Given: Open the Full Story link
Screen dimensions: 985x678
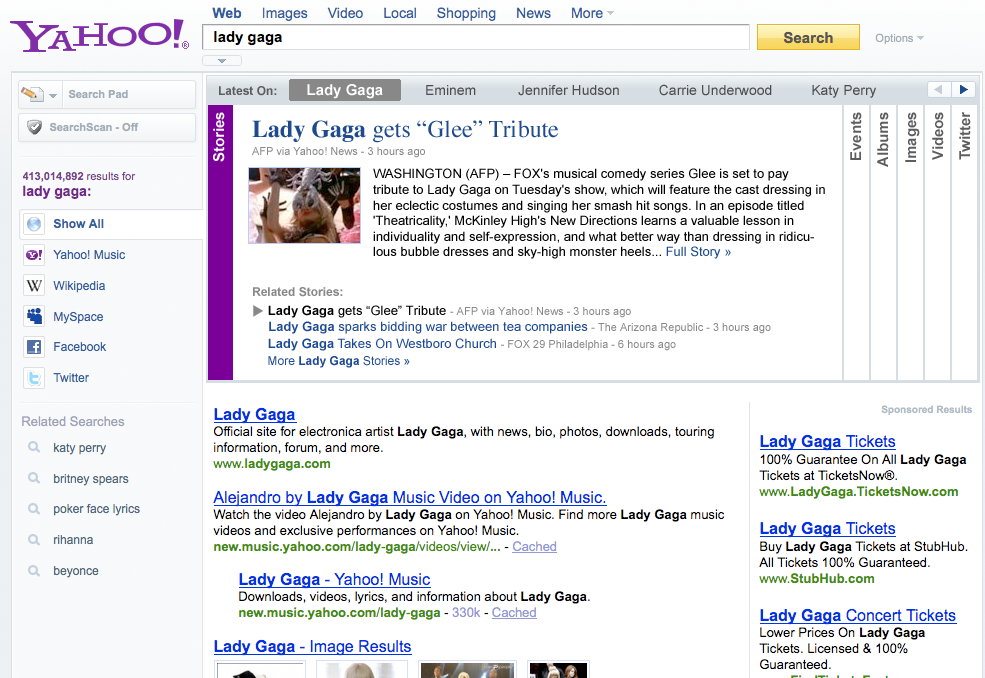Looking at the screenshot, I should coord(698,252).
